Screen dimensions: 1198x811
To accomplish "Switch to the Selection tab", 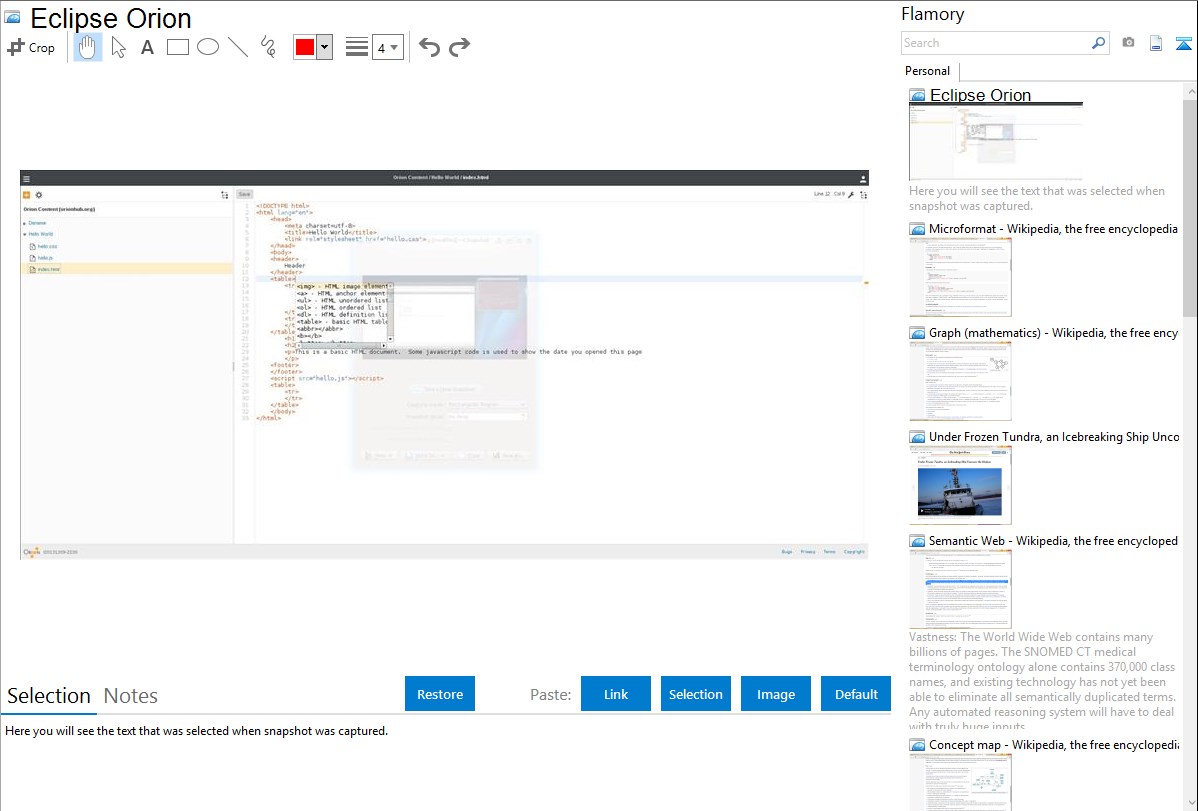I will pyautogui.click(x=49, y=696).
